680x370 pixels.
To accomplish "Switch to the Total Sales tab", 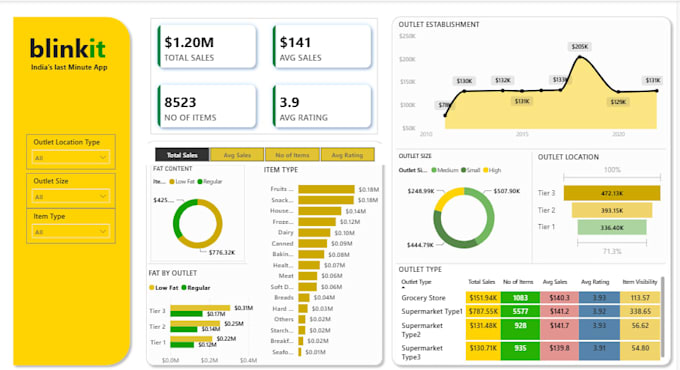I will point(182,155).
